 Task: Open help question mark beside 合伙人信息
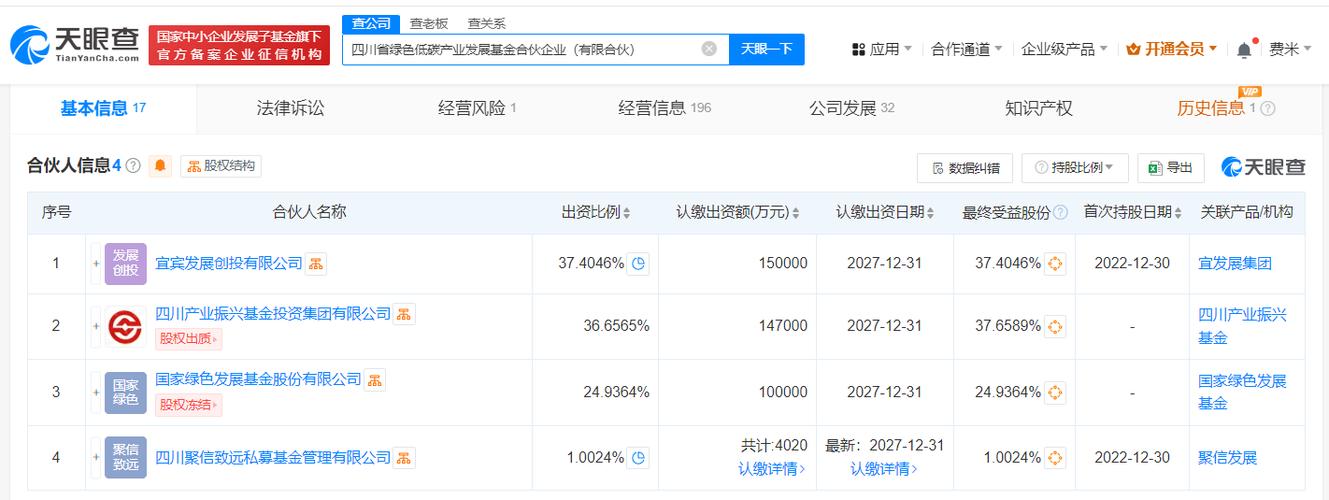pyautogui.click(x=132, y=166)
